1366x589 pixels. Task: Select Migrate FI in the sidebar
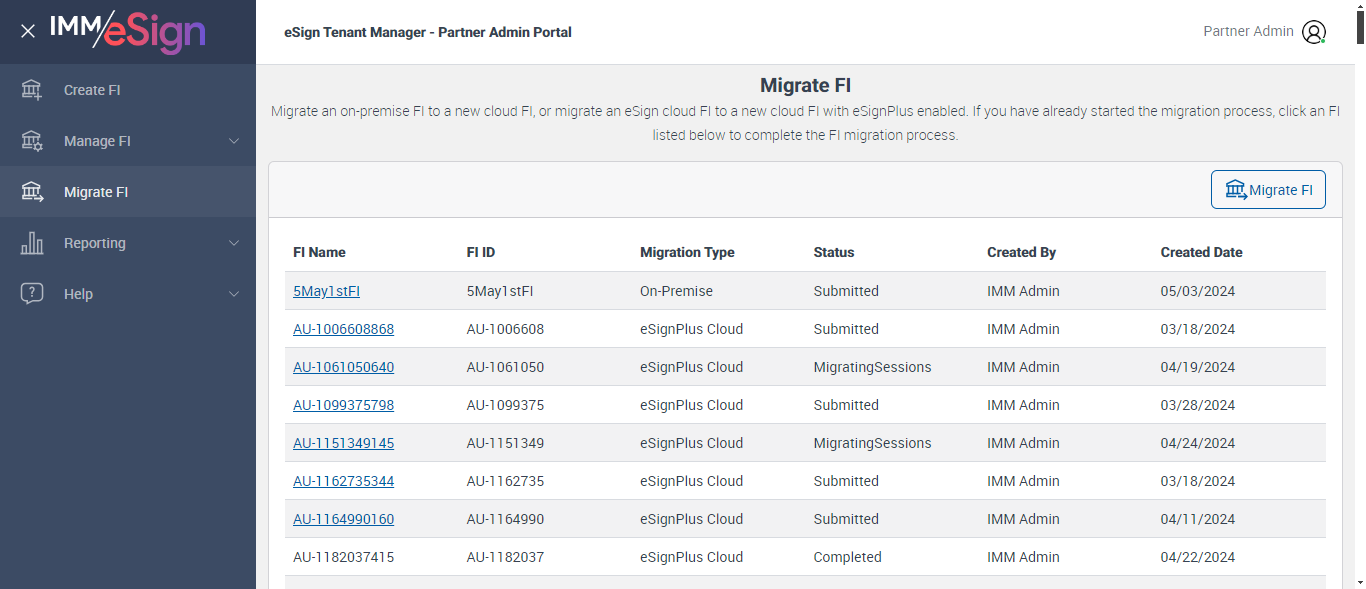(96, 192)
